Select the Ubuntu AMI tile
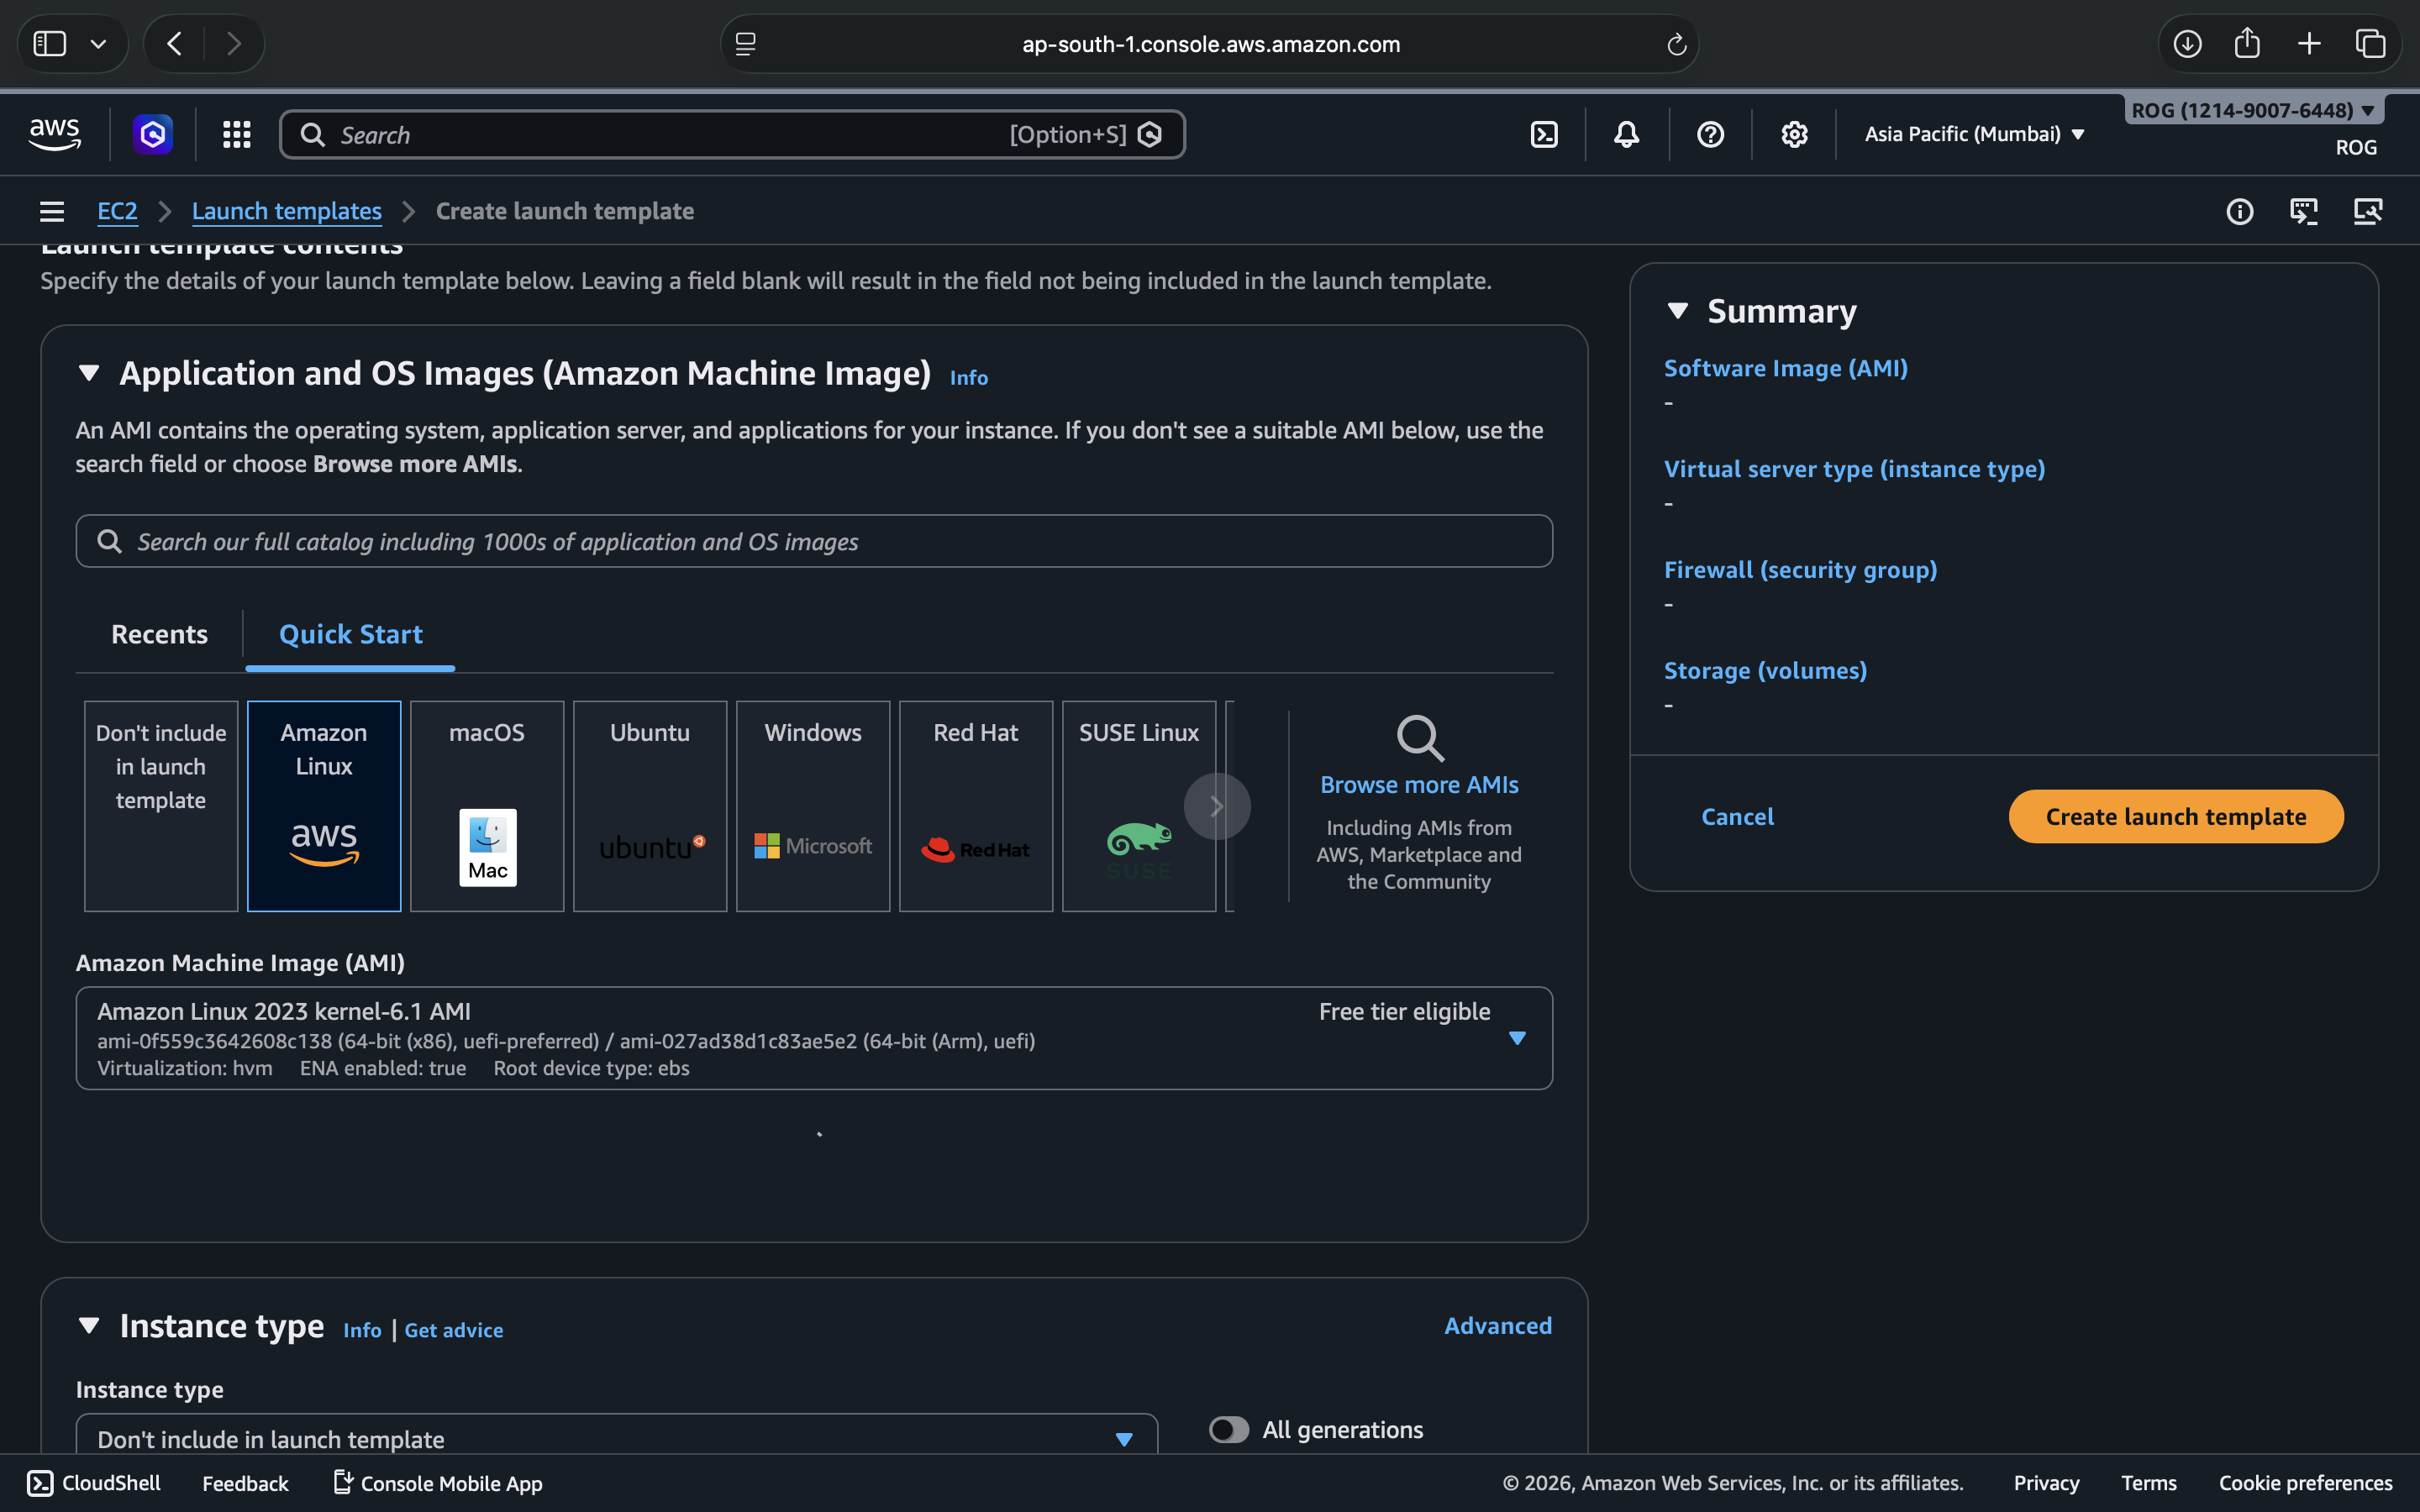This screenshot has height=1512, width=2420. [x=650, y=805]
